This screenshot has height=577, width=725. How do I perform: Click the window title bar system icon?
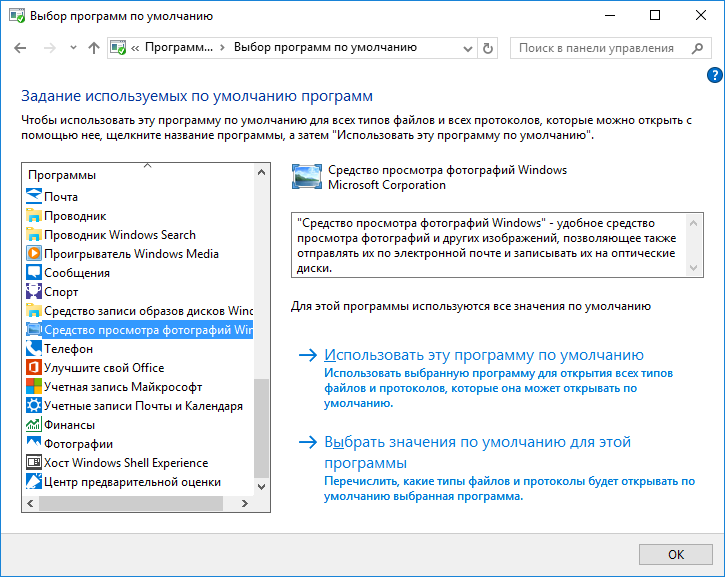pos(17,15)
